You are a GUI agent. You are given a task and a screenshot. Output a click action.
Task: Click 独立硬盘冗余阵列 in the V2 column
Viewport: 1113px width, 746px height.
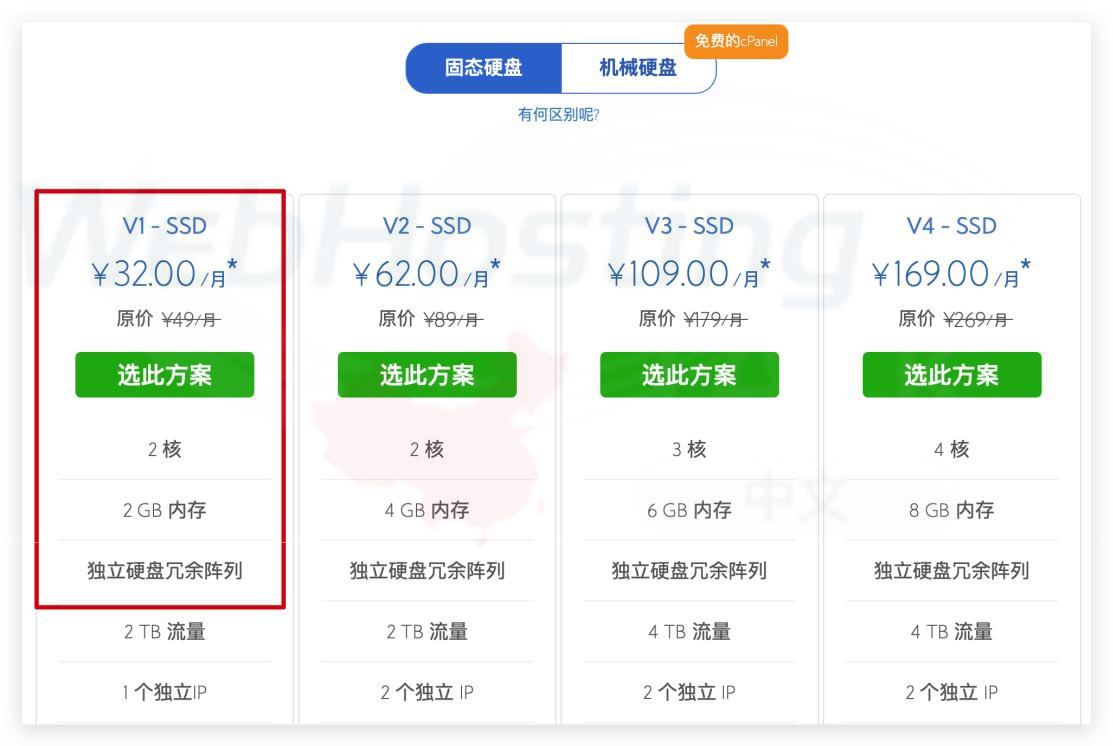[x=427, y=572]
